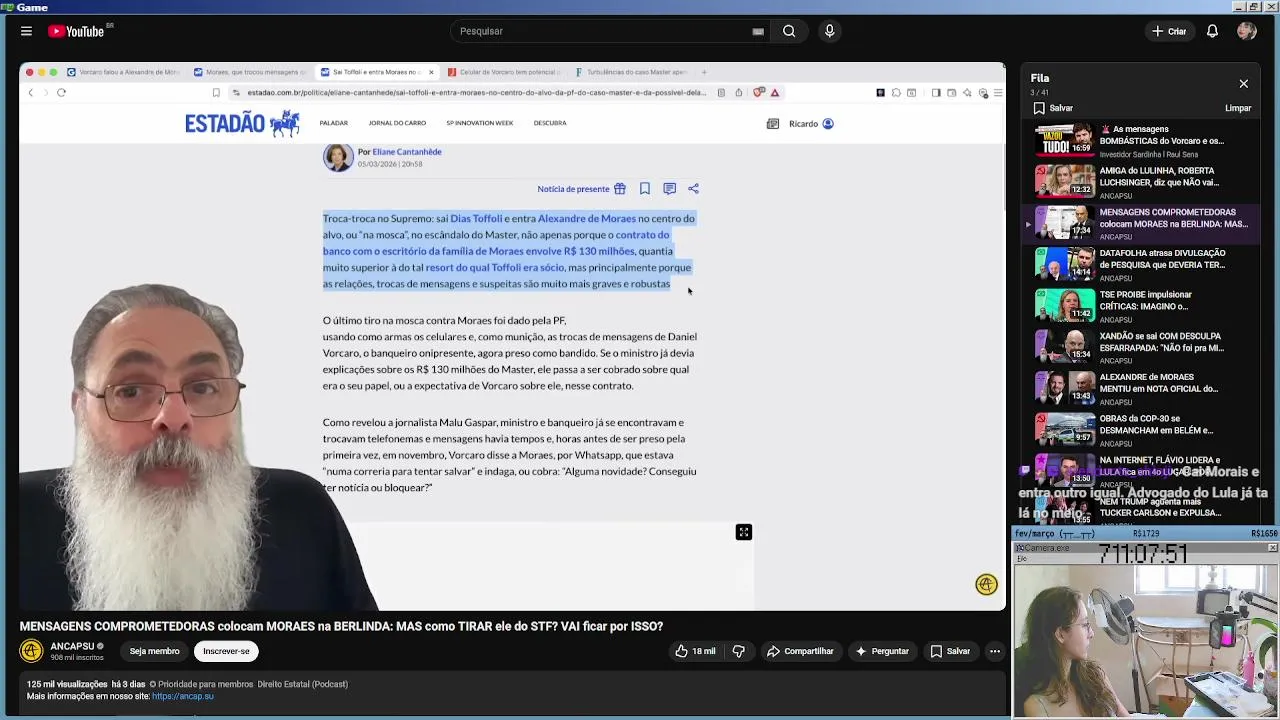This screenshot has height=720, width=1280.
Task: Share the video with Compartilhar
Action: pyautogui.click(x=800, y=651)
